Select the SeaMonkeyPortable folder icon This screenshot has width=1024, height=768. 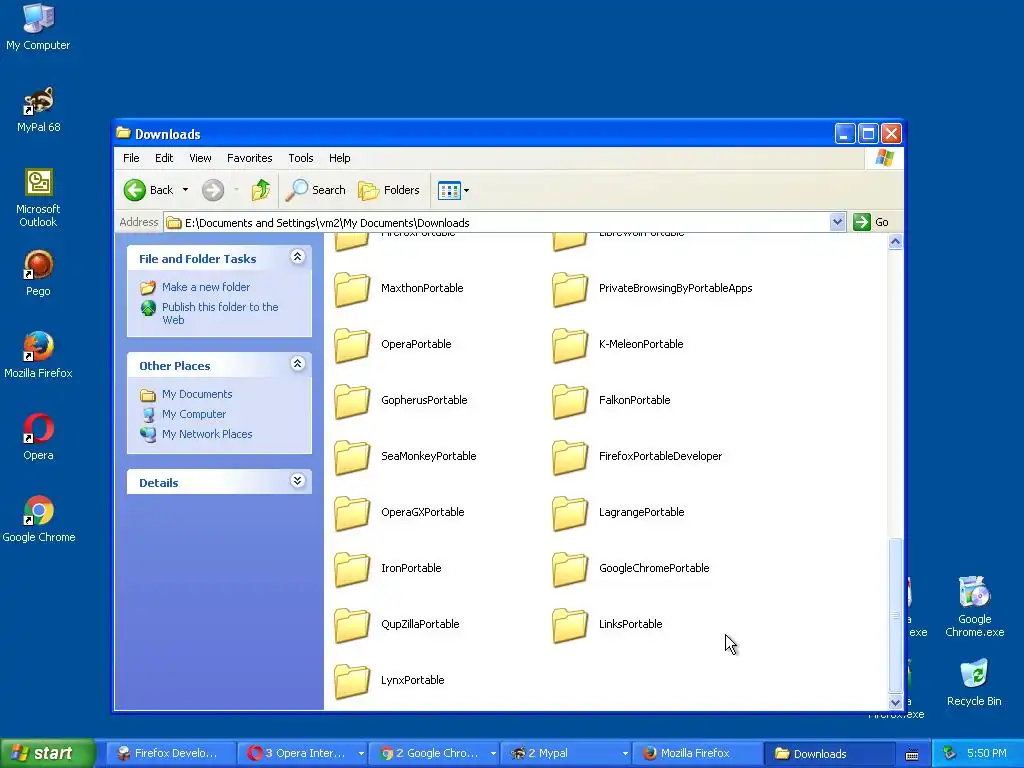[x=352, y=457]
